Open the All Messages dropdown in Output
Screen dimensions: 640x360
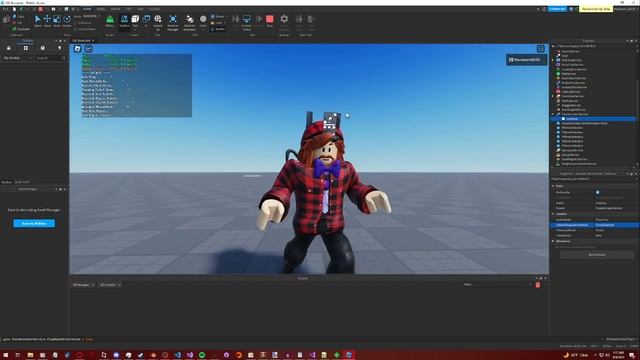click(83, 285)
